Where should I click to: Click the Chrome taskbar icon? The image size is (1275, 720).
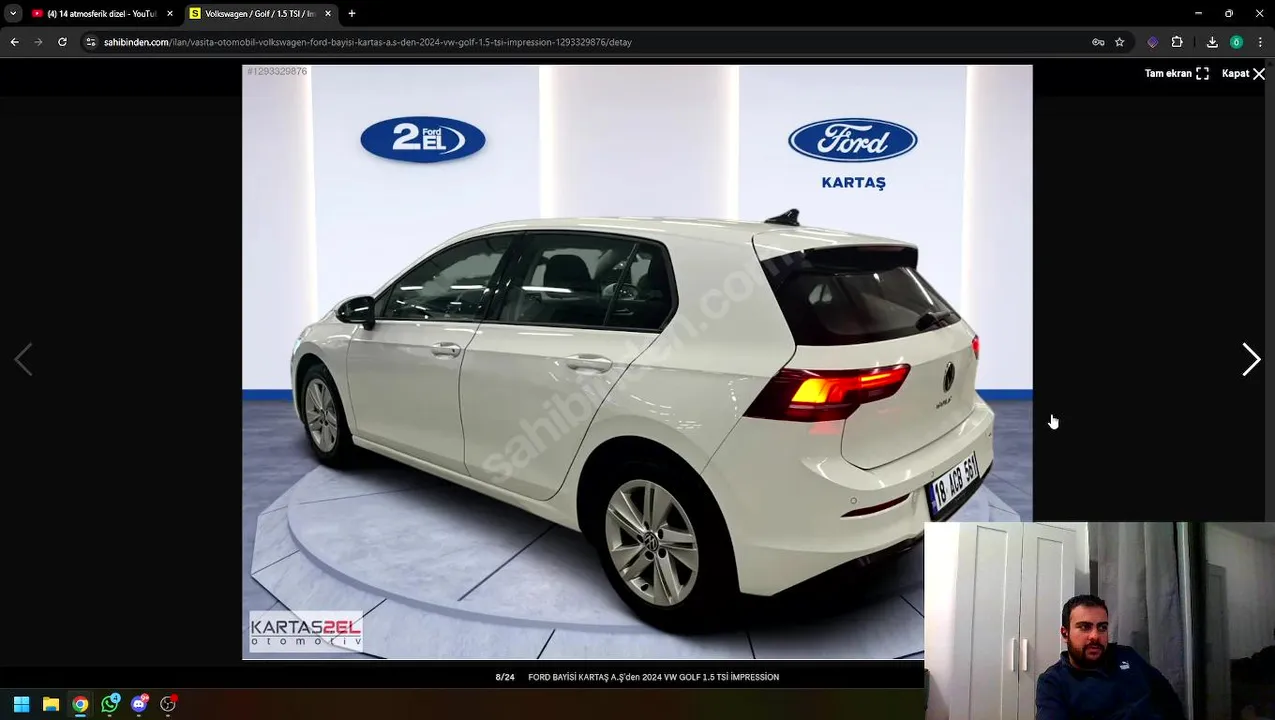coord(80,704)
